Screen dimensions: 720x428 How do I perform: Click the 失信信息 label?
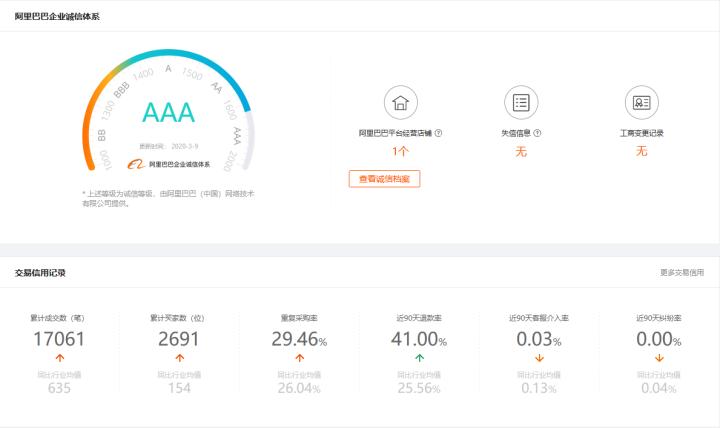[516, 133]
